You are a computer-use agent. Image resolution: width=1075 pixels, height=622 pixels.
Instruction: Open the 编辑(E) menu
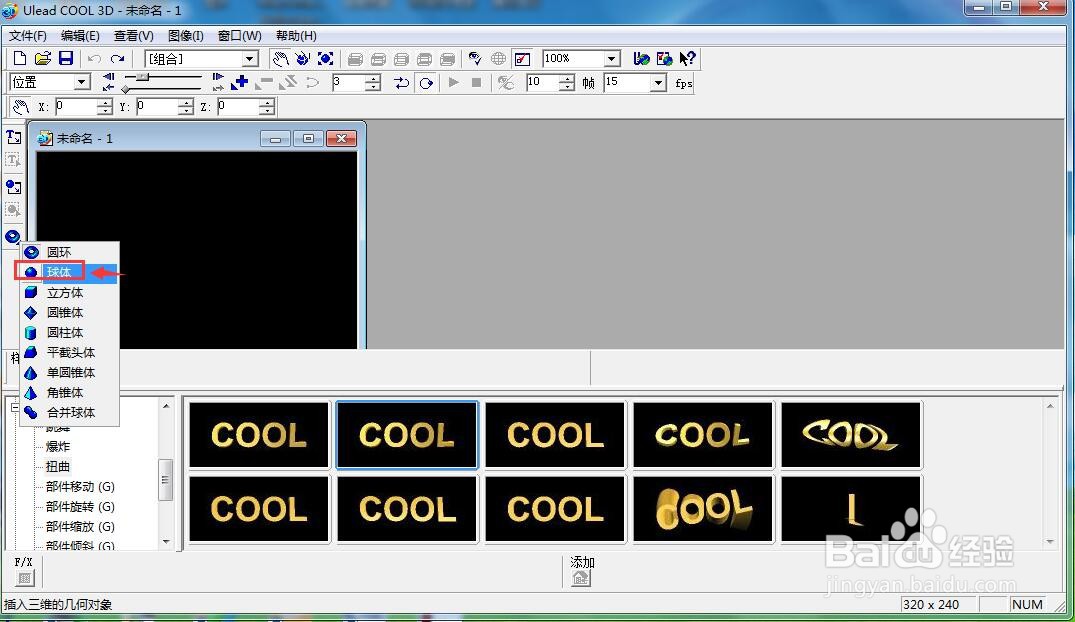click(x=80, y=36)
